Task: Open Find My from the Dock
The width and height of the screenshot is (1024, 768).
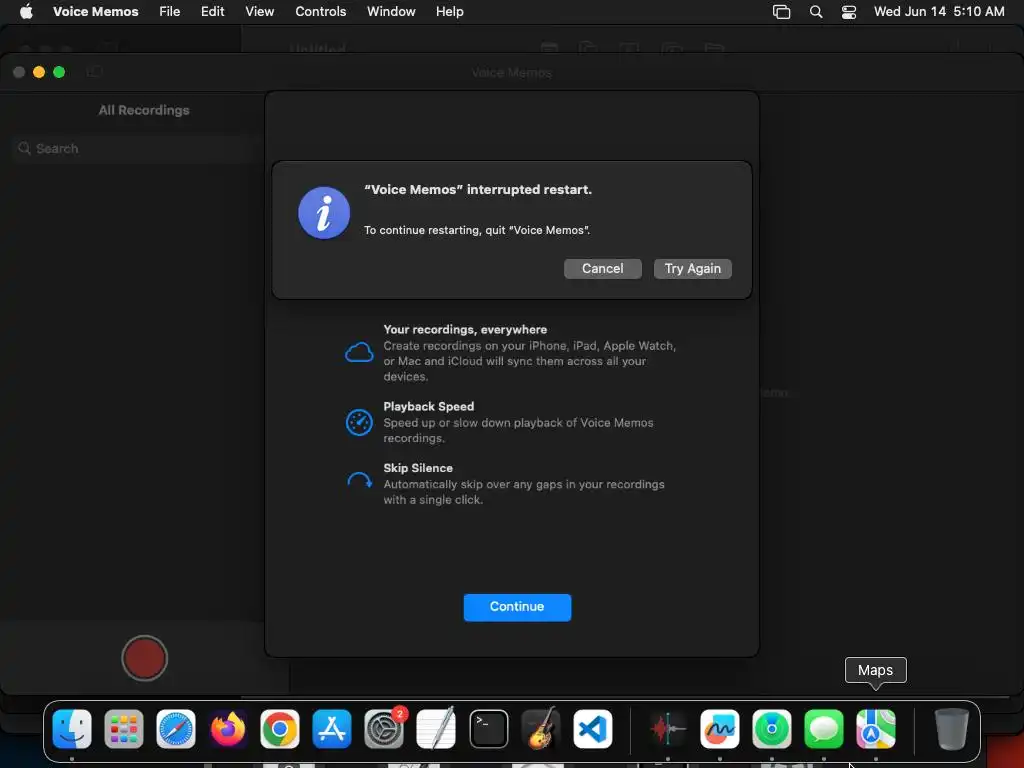Action: coord(772,728)
